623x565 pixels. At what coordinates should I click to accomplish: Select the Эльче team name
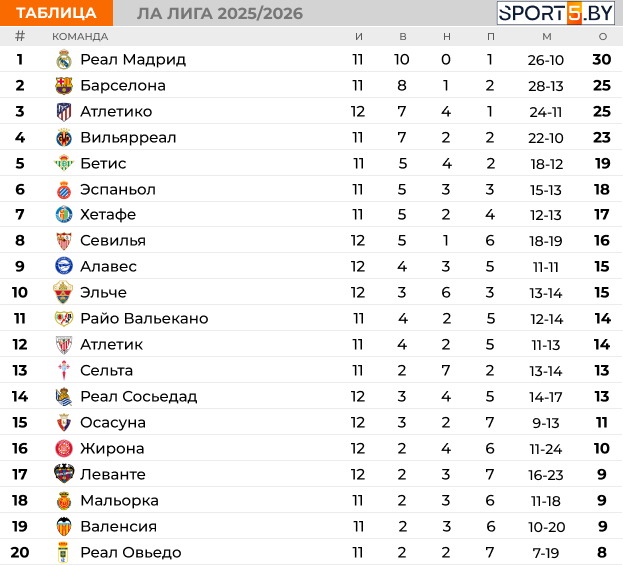point(103,293)
